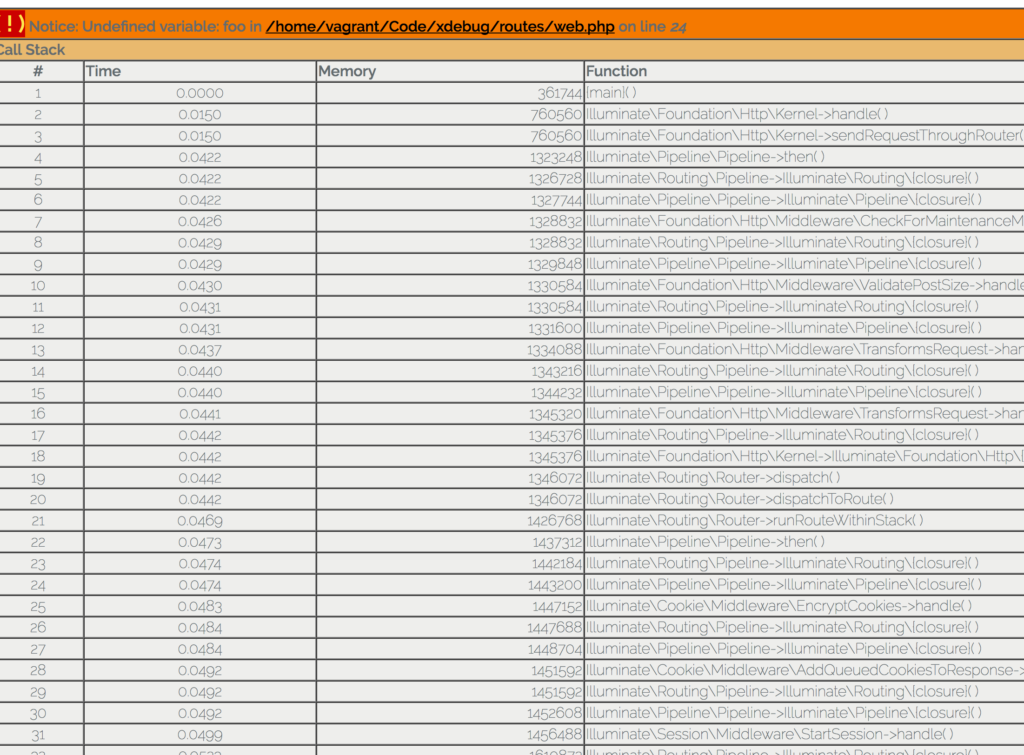Click the TransformsRequest function in row 16
Image resolution: width=1024 pixels, height=755 pixels.
tap(805, 413)
